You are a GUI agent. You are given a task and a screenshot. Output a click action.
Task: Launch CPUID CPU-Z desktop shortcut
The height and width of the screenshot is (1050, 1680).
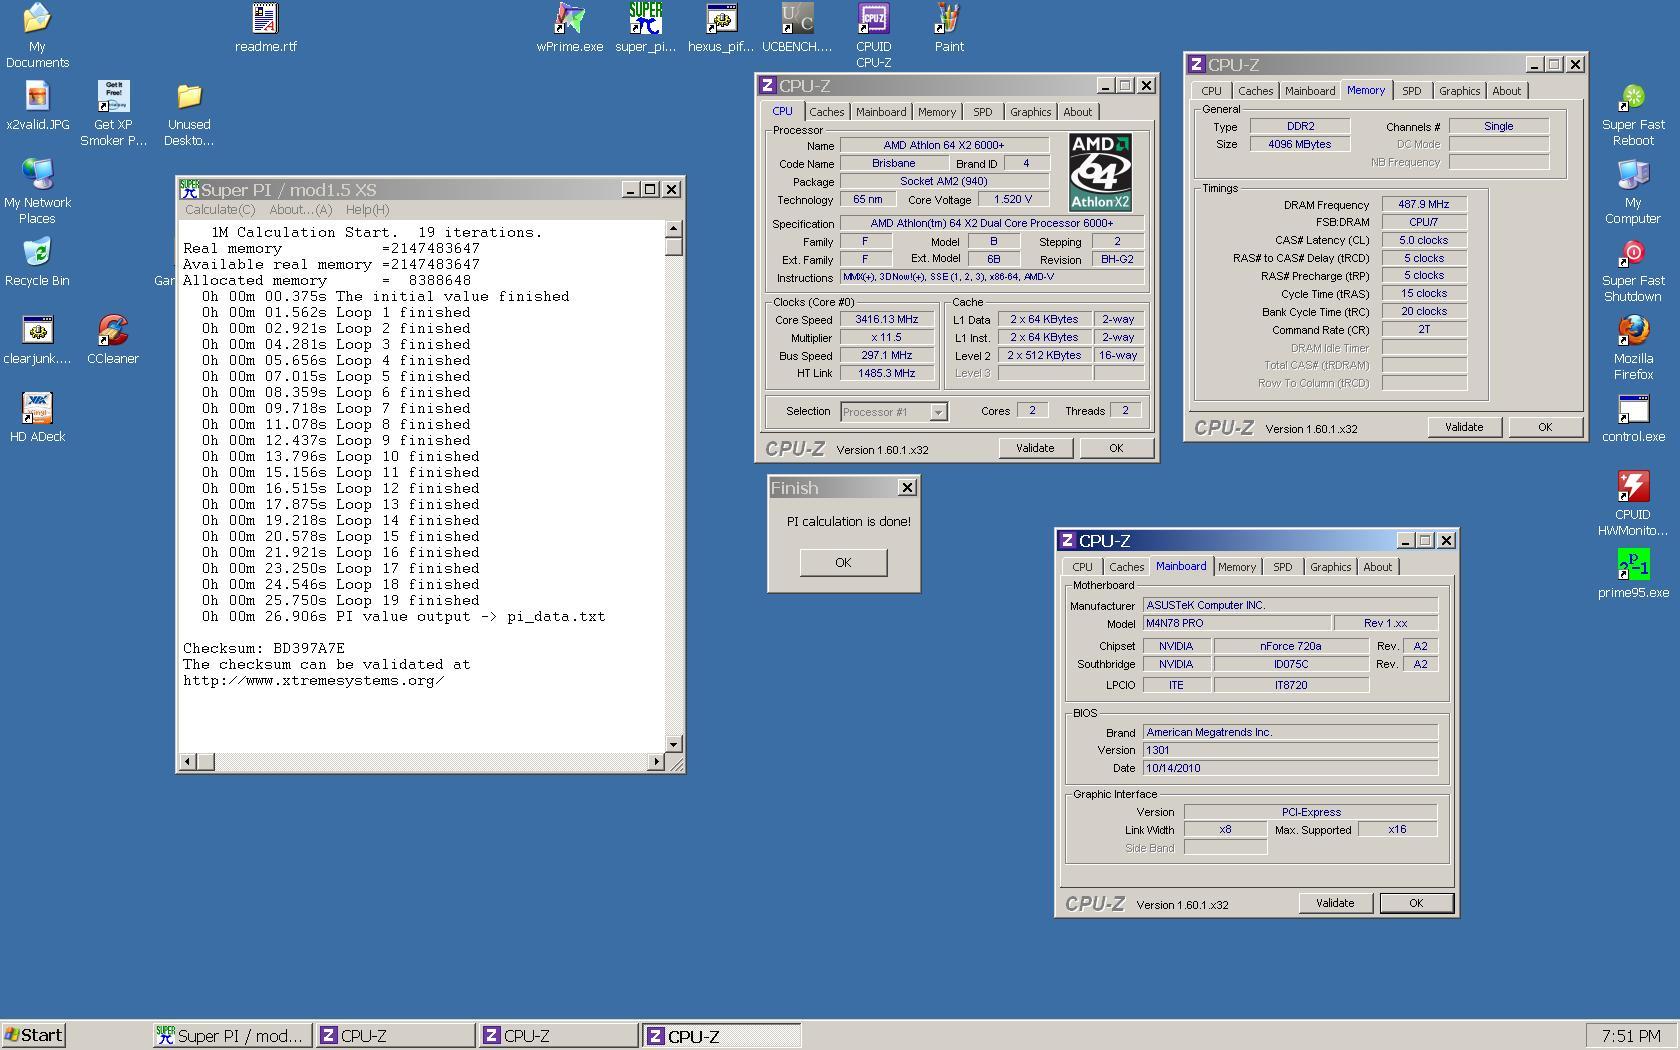(873, 35)
